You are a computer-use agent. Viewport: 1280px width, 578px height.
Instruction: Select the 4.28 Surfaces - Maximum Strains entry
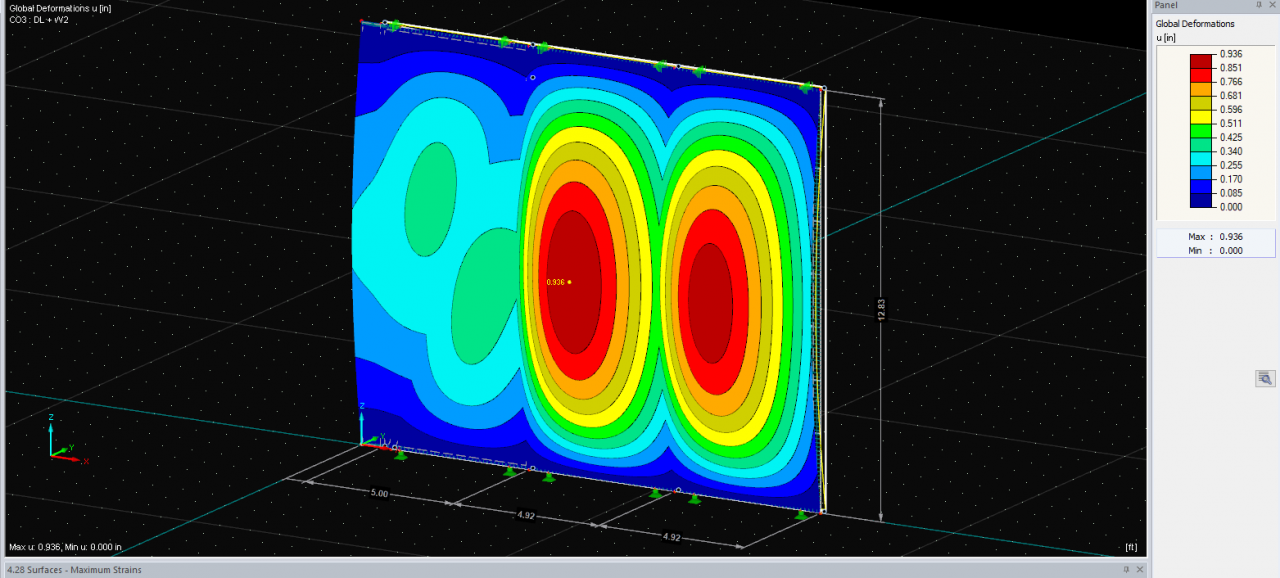[75, 569]
